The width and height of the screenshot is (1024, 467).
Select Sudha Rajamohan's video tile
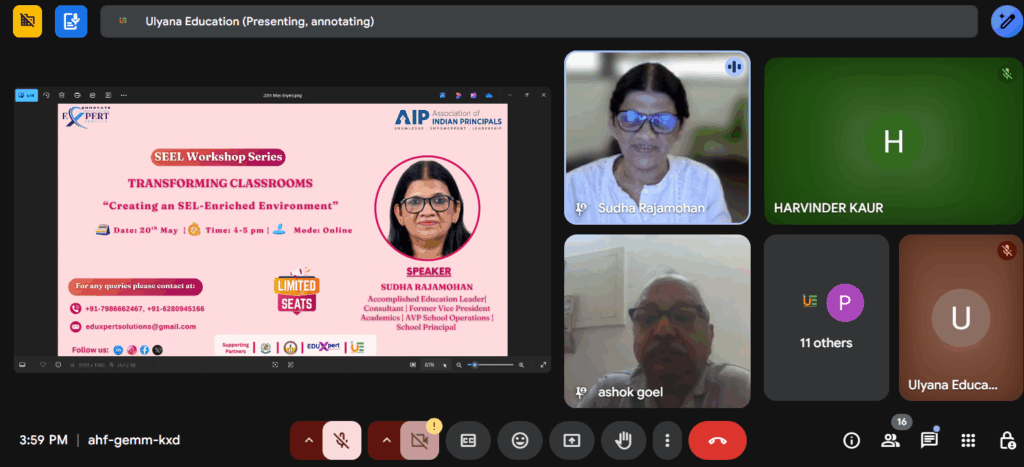(x=656, y=137)
